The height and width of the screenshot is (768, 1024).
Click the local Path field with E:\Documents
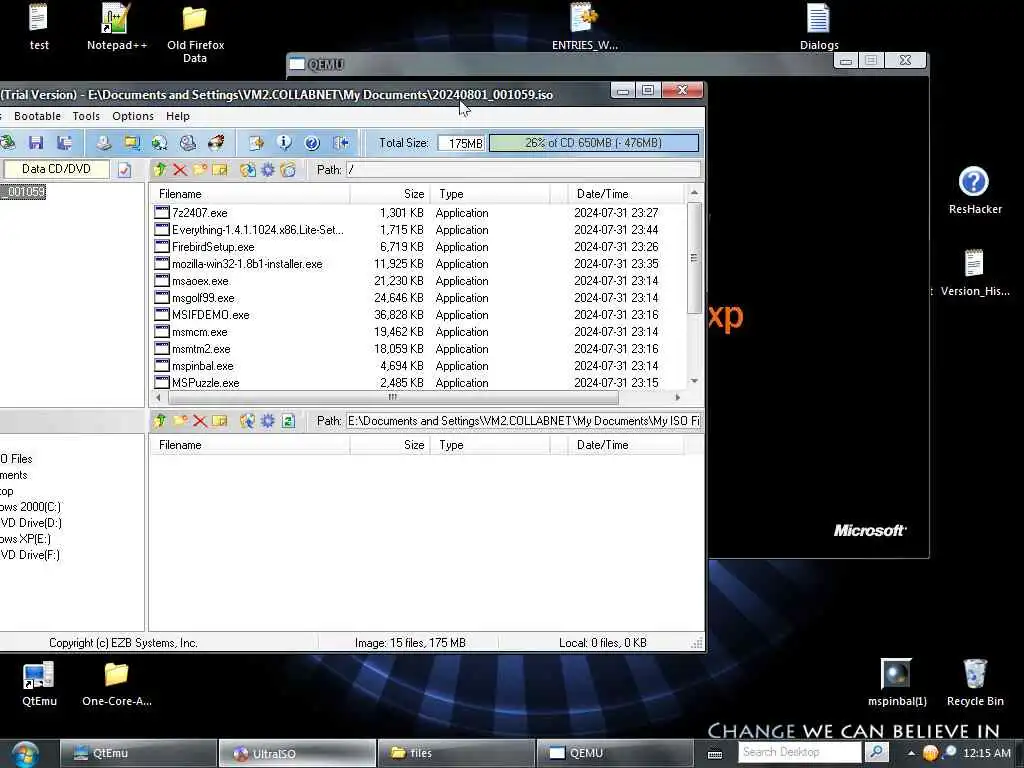pos(523,421)
